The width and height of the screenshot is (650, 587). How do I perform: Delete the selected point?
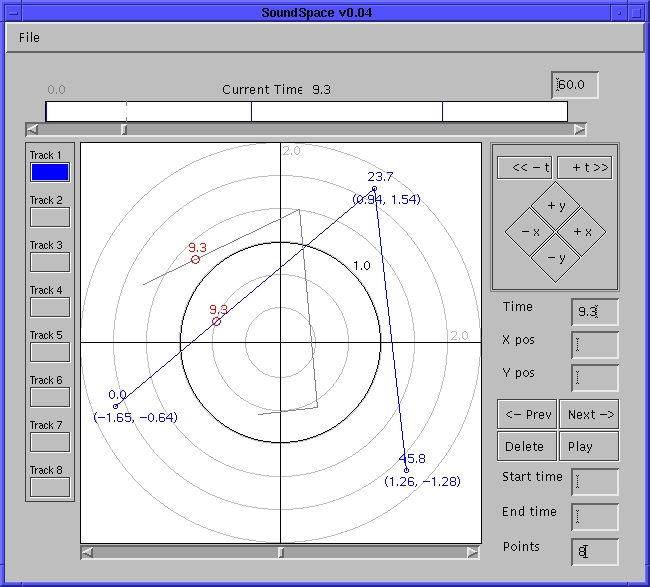(x=526, y=446)
